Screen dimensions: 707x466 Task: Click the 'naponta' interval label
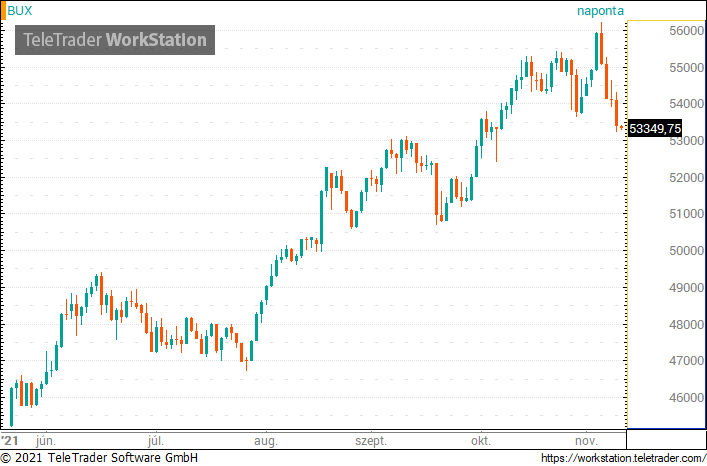(x=600, y=11)
